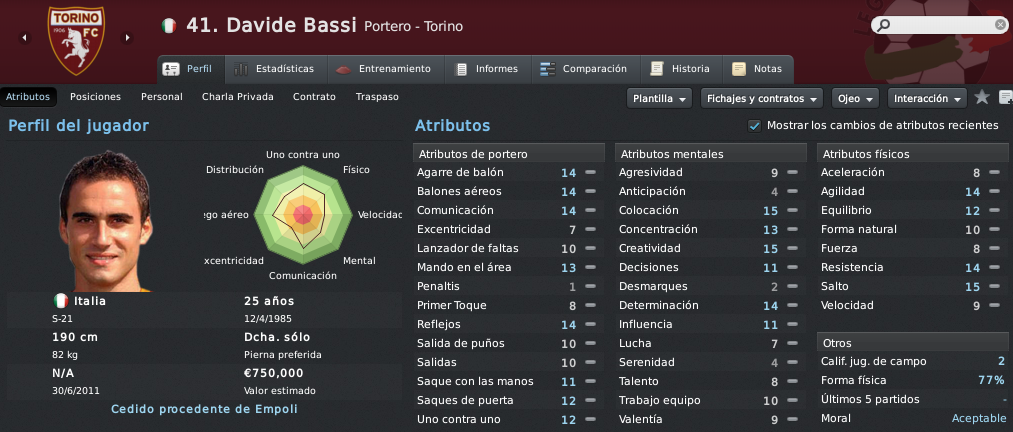Click the attribute radar chart polygon
This screenshot has height=432, width=1013.
(302, 215)
